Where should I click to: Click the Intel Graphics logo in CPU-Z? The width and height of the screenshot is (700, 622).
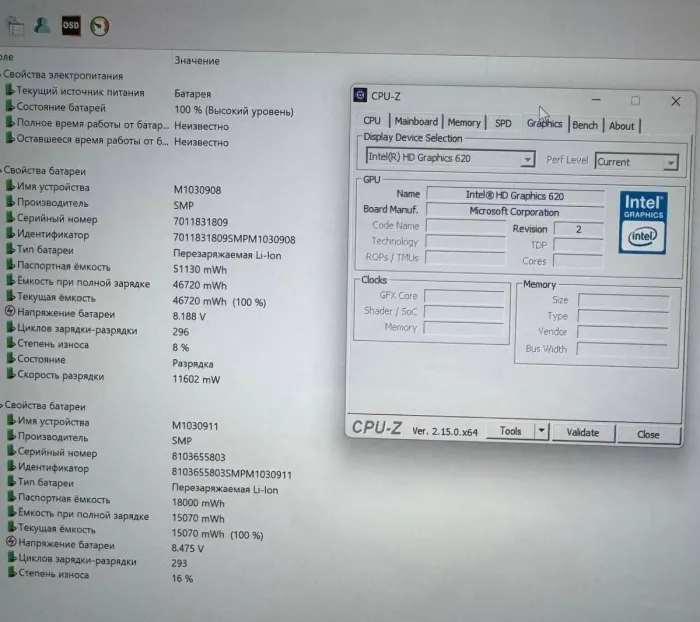tap(643, 223)
